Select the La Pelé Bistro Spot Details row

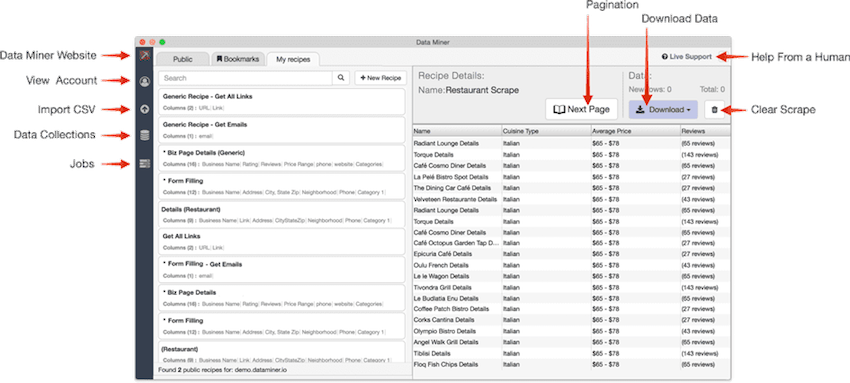tap(571, 177)
